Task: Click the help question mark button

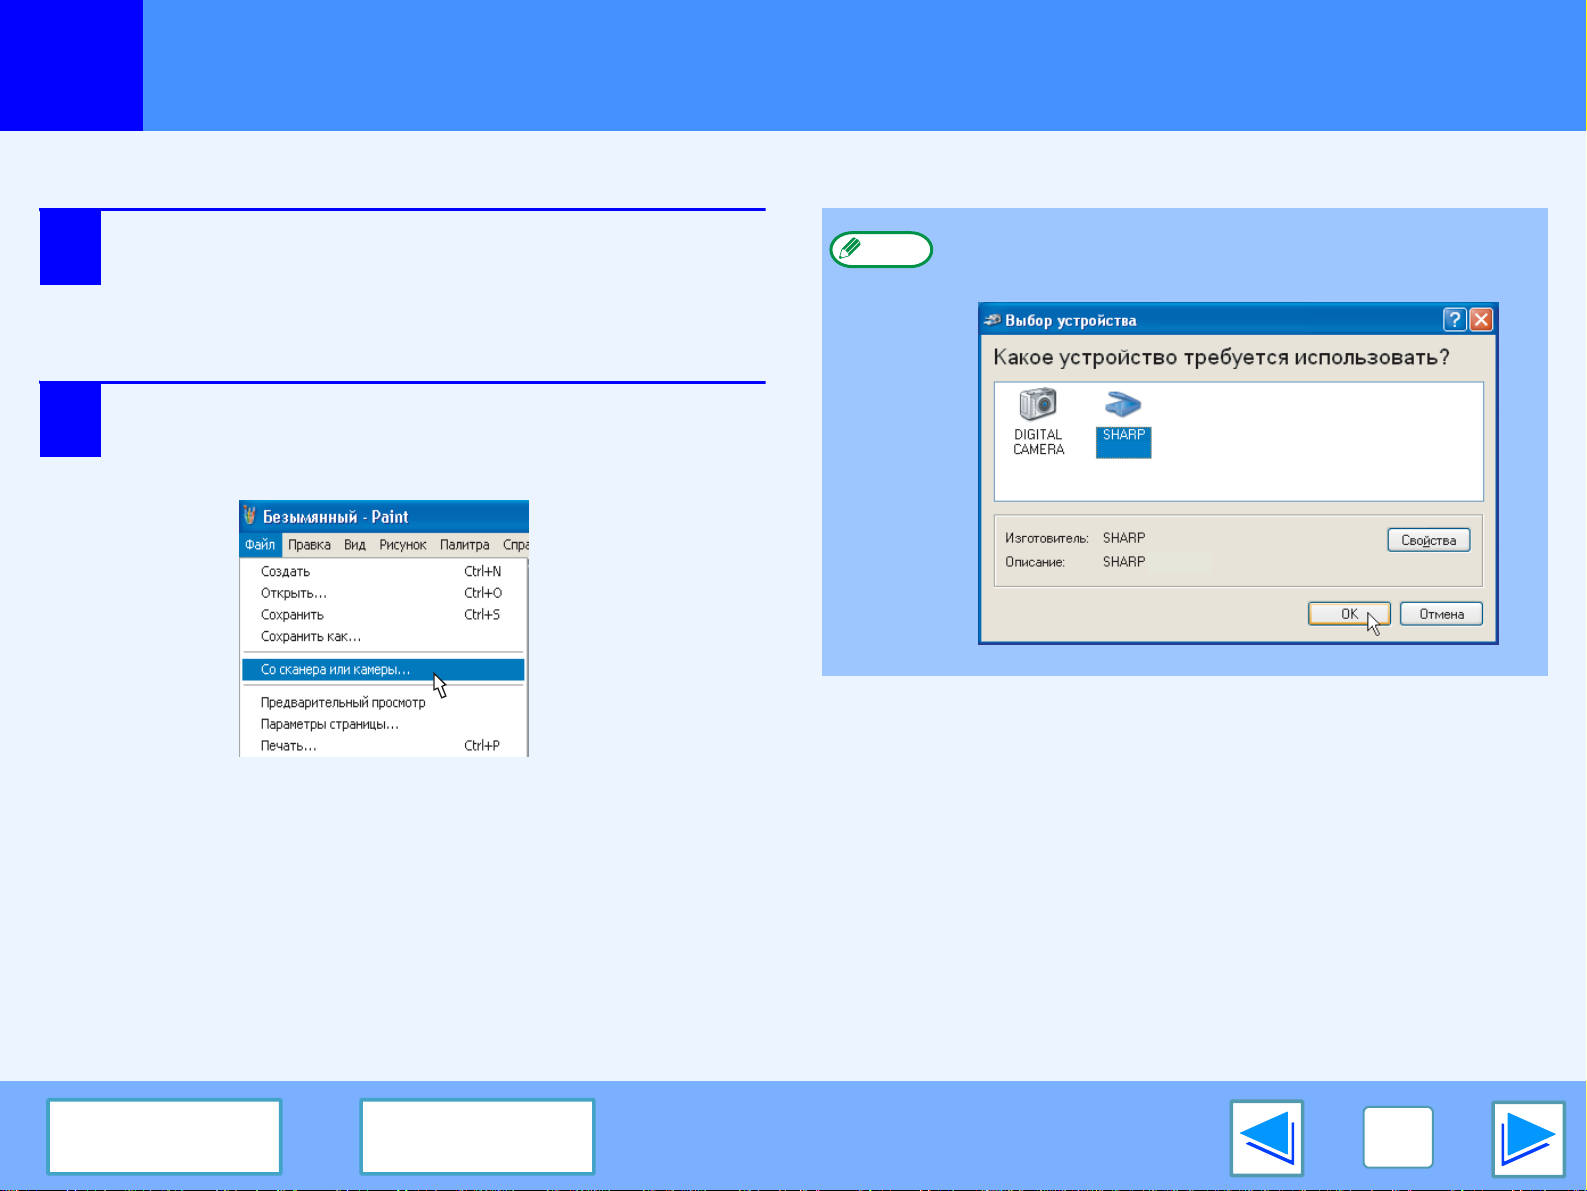Action: [1454, 320]
